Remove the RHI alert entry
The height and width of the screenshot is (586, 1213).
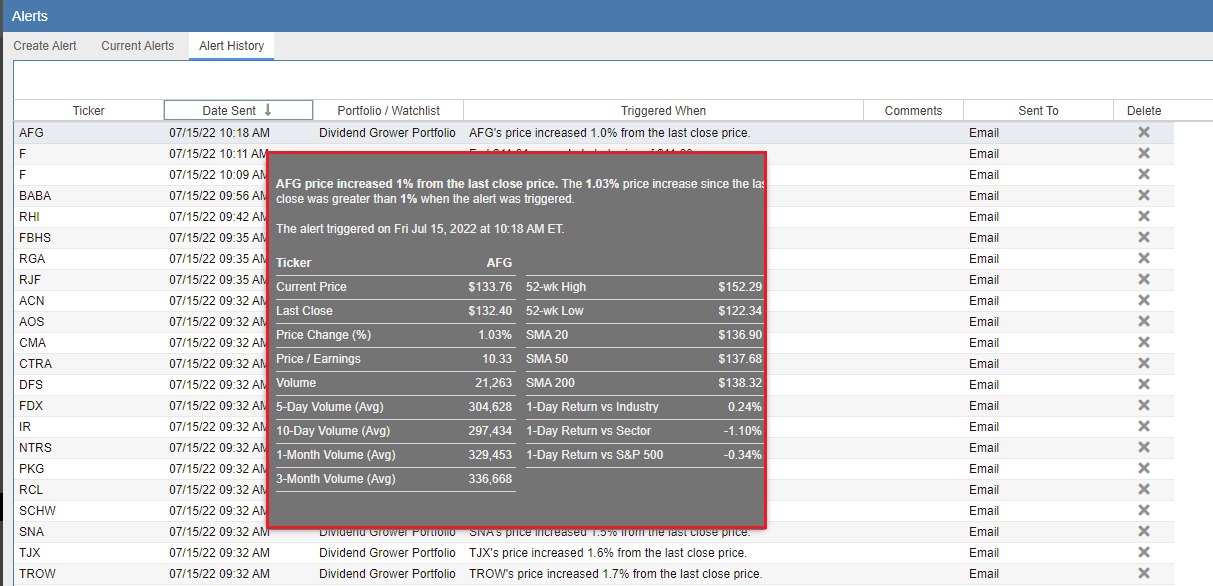pos(1143,216)
